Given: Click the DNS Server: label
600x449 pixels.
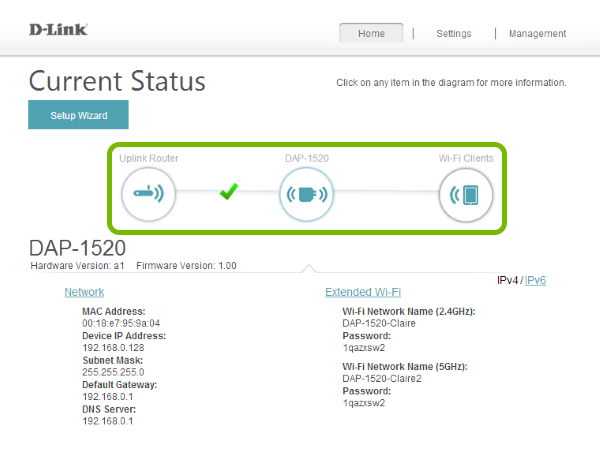Looking at the screenshot, I should click(x=109, y=409).
